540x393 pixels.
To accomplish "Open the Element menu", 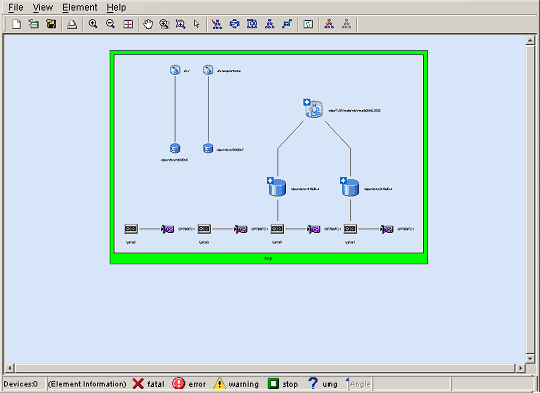I will pyautogui.click(x=80, y=8).
